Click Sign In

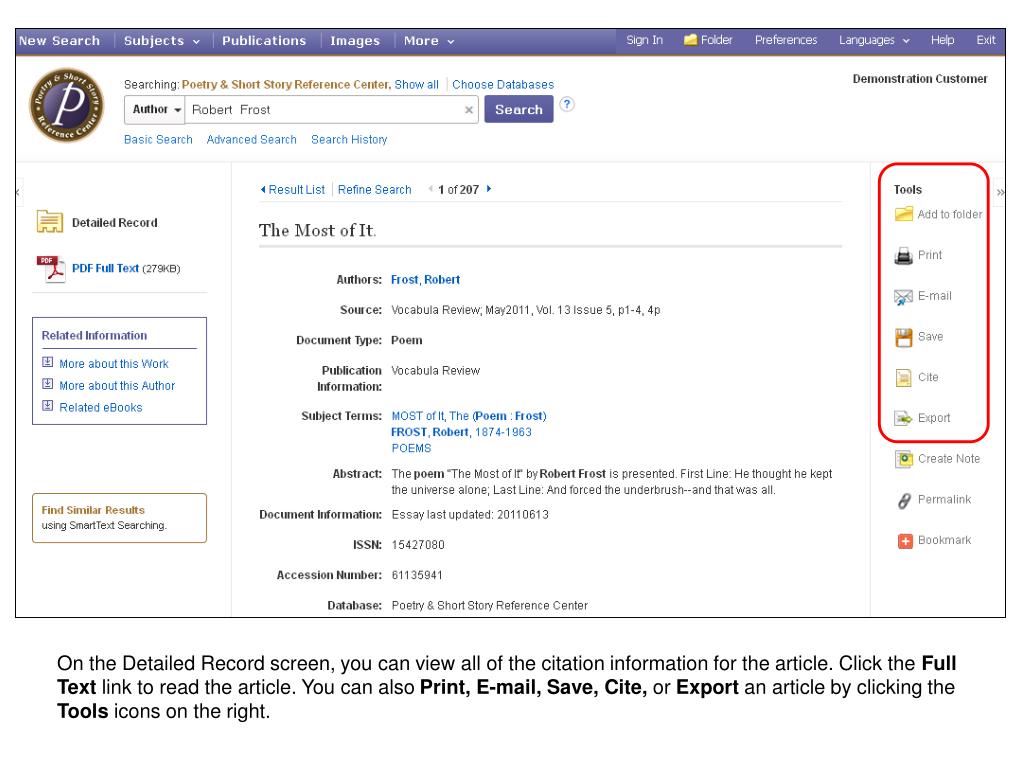644,40
